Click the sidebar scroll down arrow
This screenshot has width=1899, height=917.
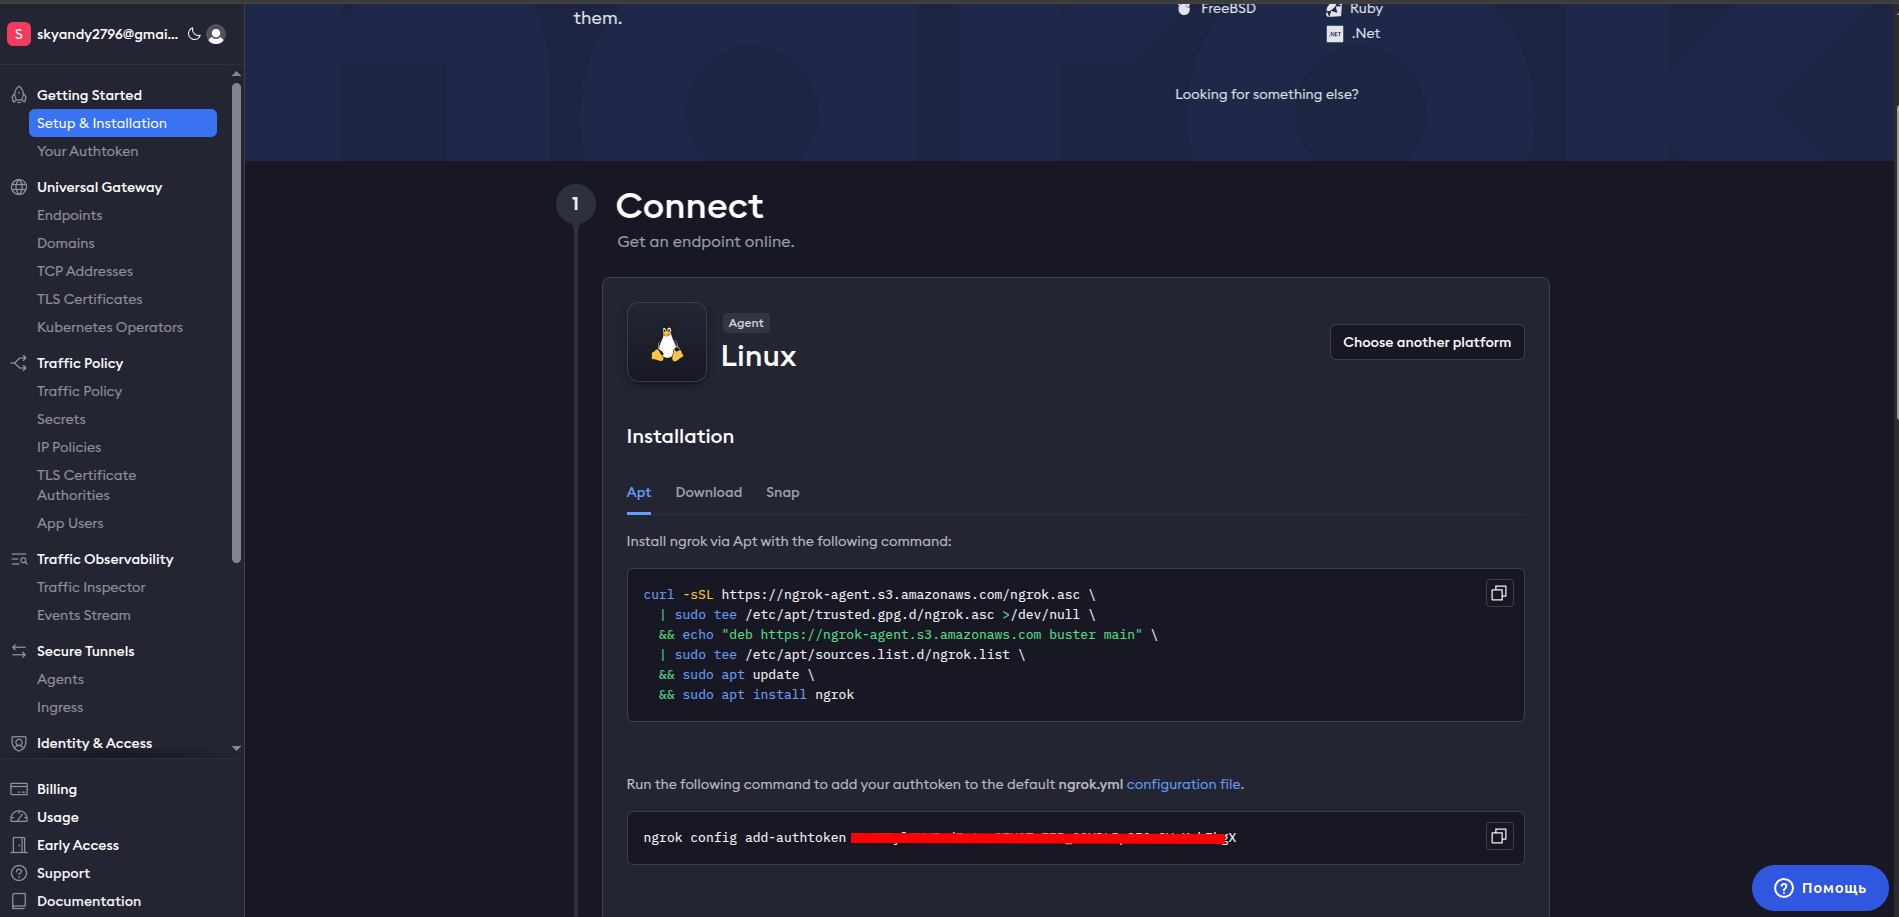tap(236, 748)
